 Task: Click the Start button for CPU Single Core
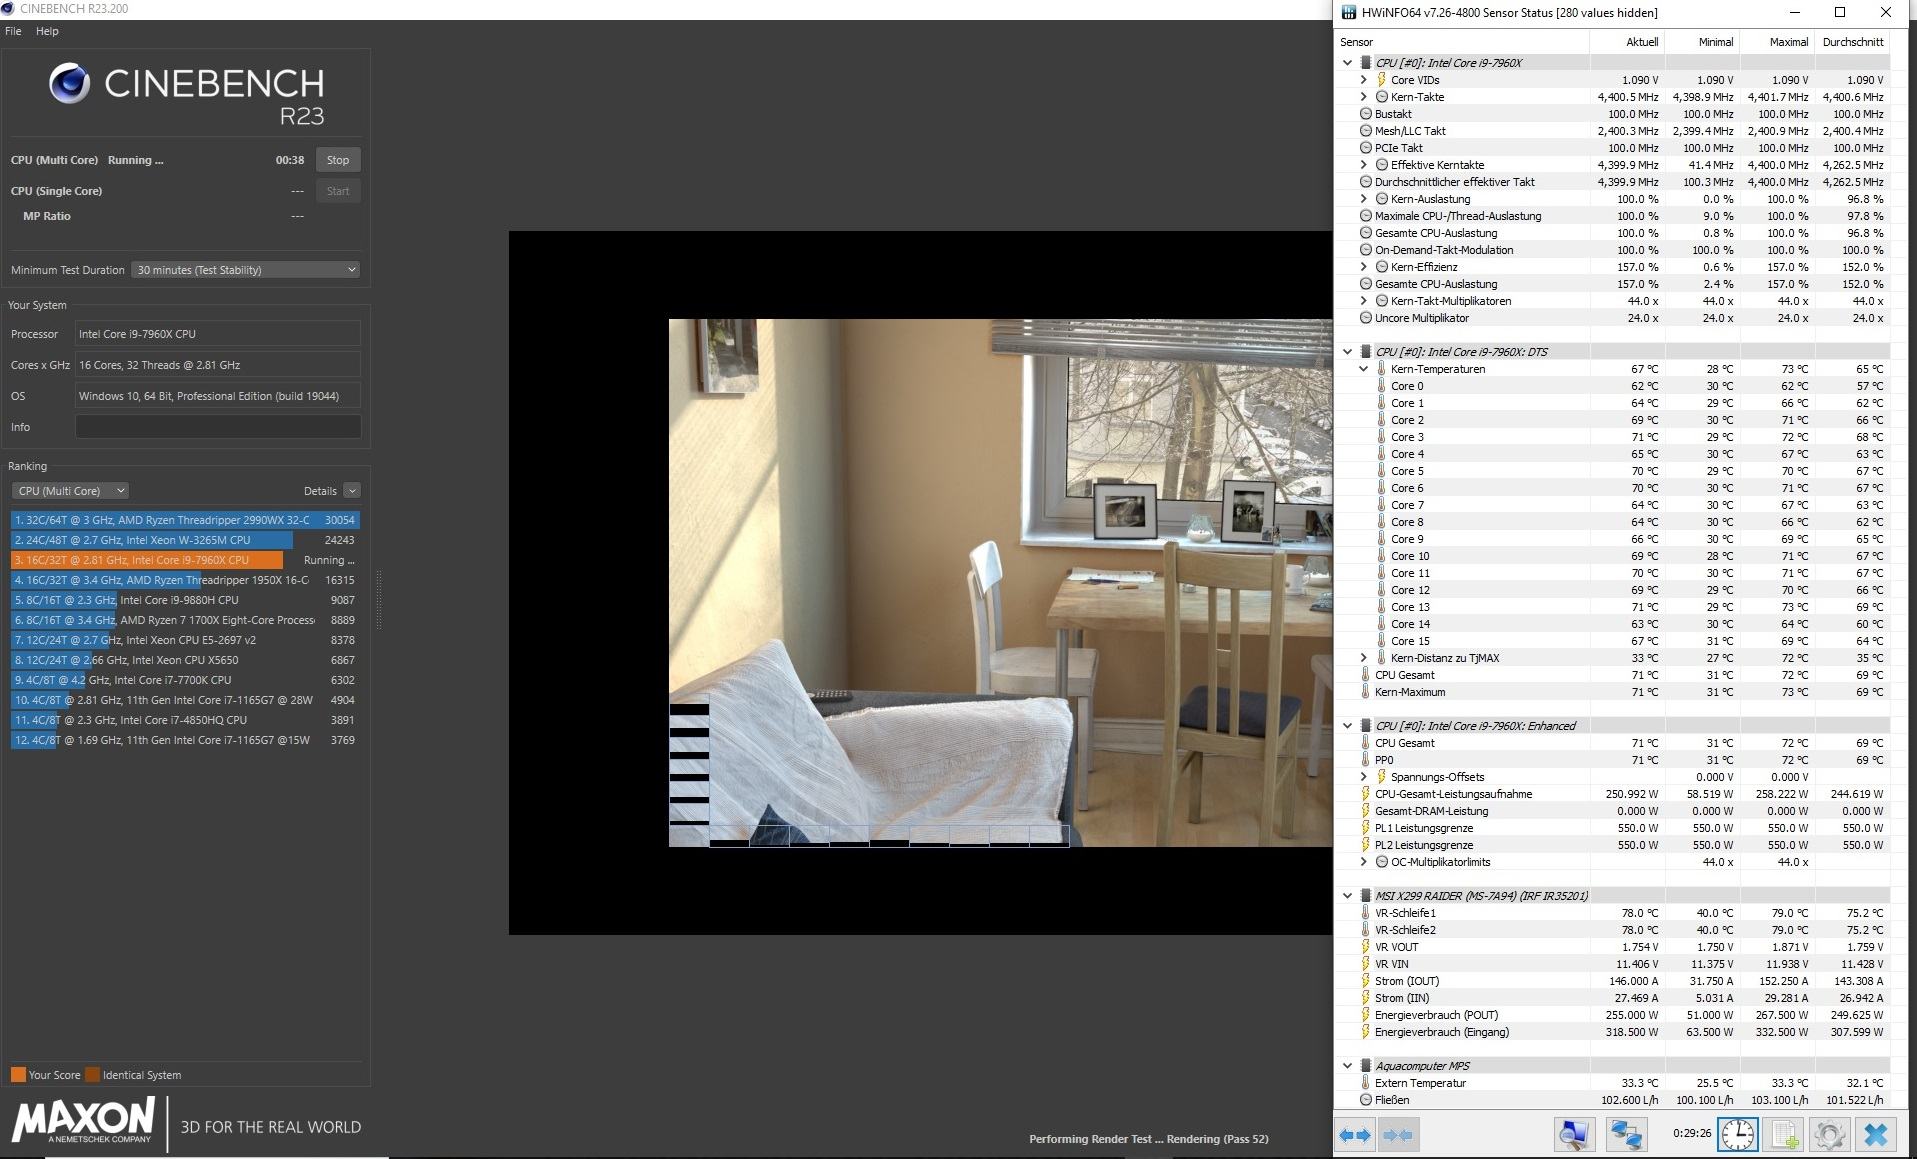pyautogui.click(x=338, y=191)
